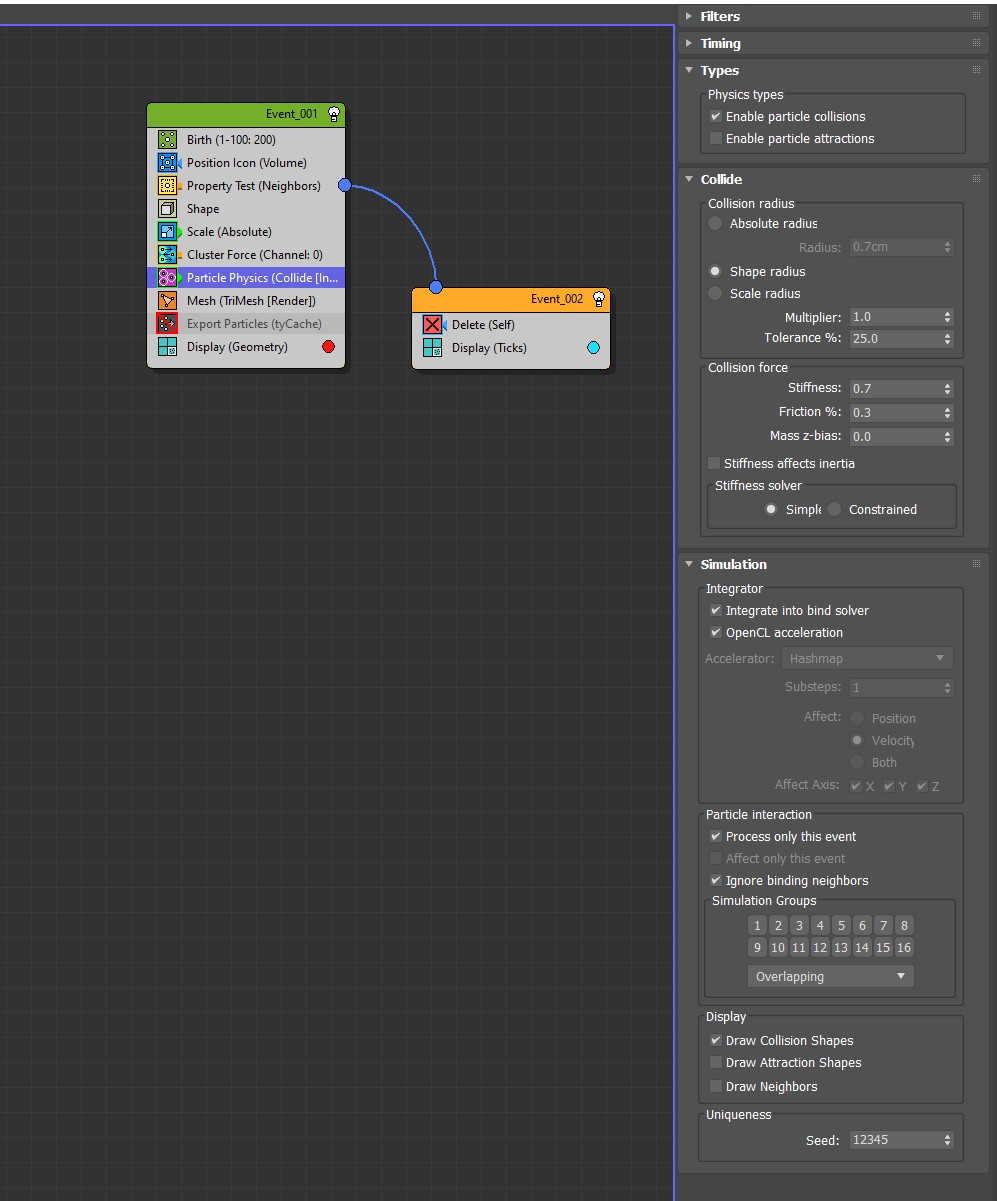Click the Mass z-bias value field
The width and height of the screenshot is (997, 1201).
coord(895,437)
